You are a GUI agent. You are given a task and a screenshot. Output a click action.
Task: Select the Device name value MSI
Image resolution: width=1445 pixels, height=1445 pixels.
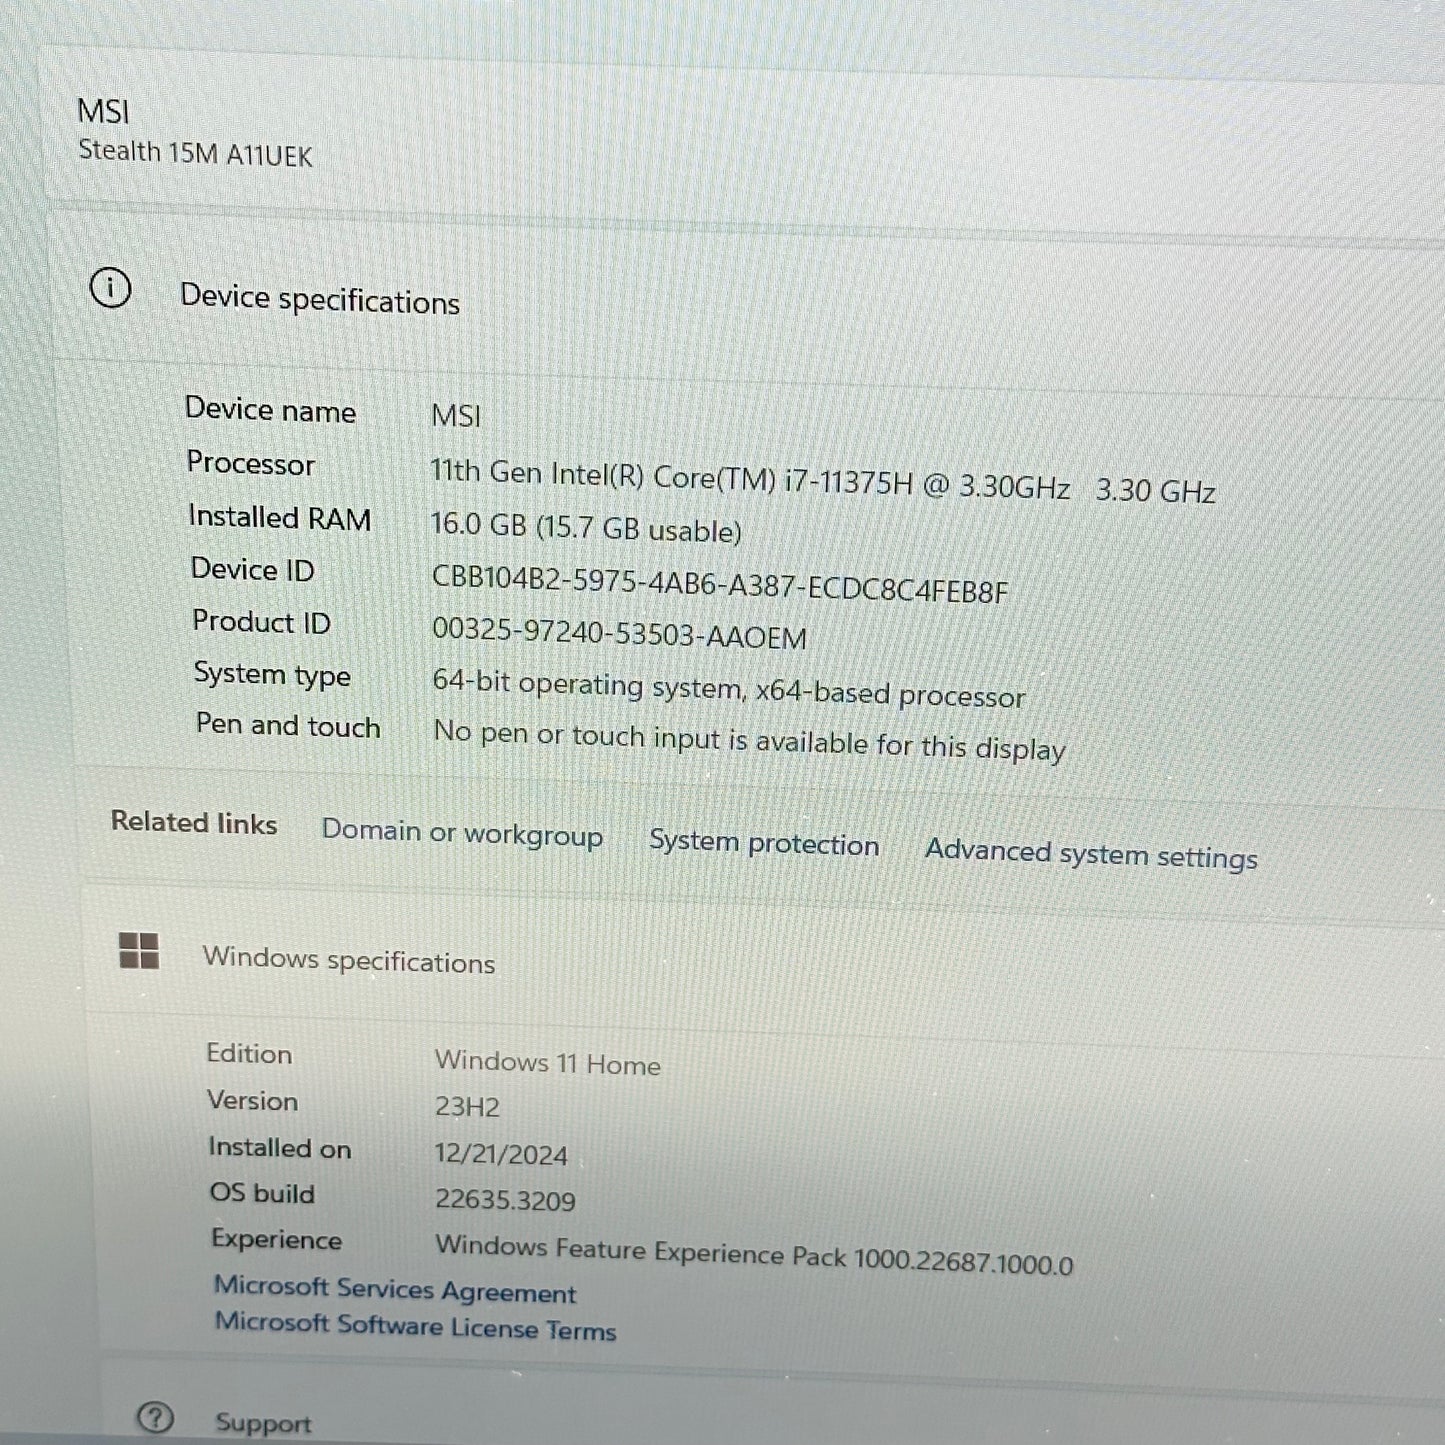click(456, 415)
